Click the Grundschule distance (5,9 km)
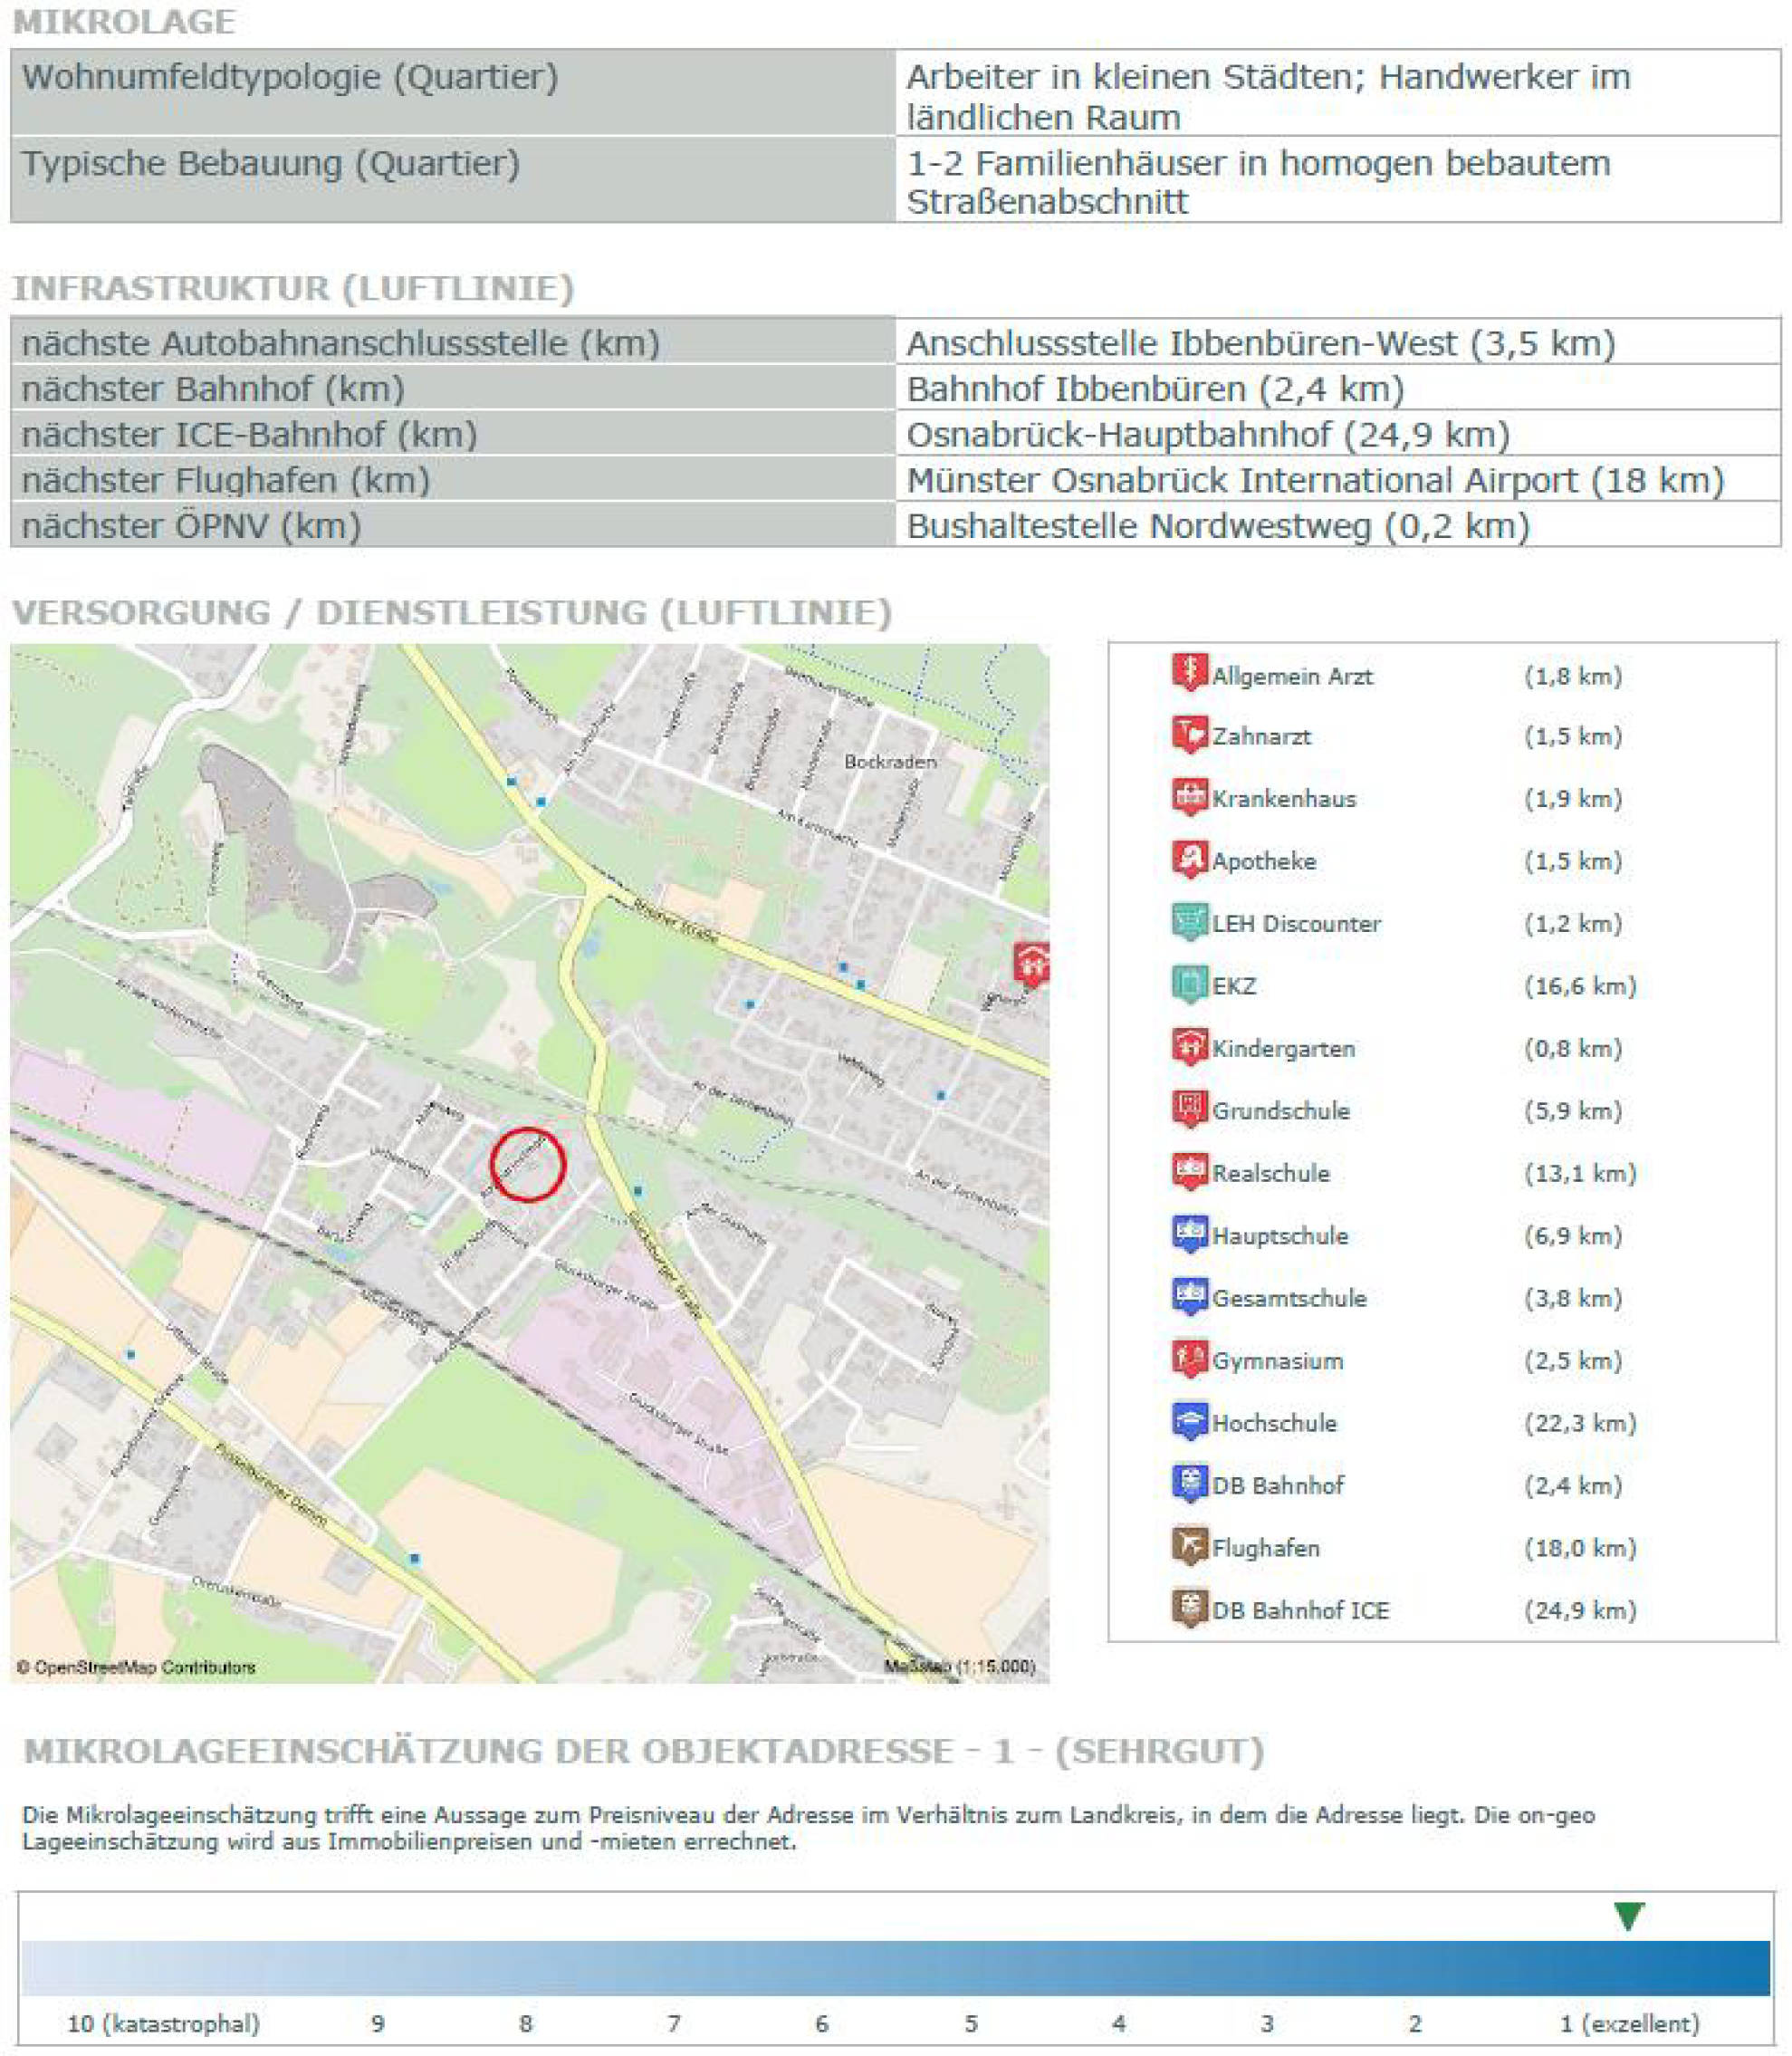 point(1573,1111)
